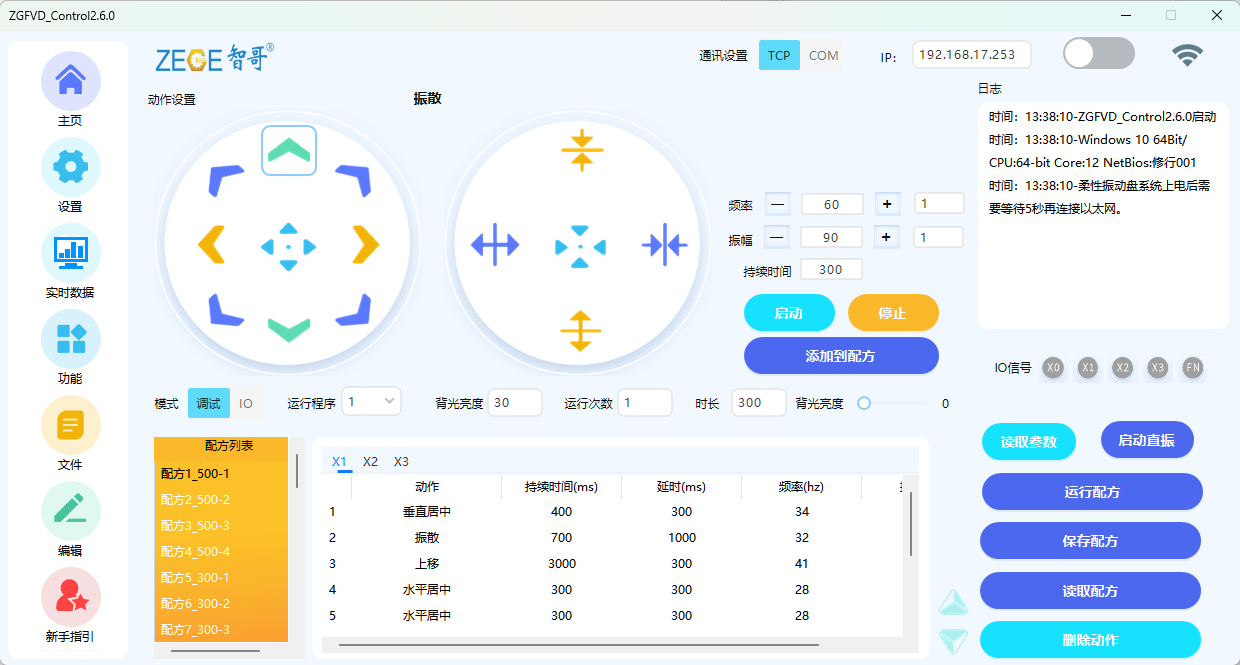Click the 背光亮度 value field showing 30

(515, 403)
